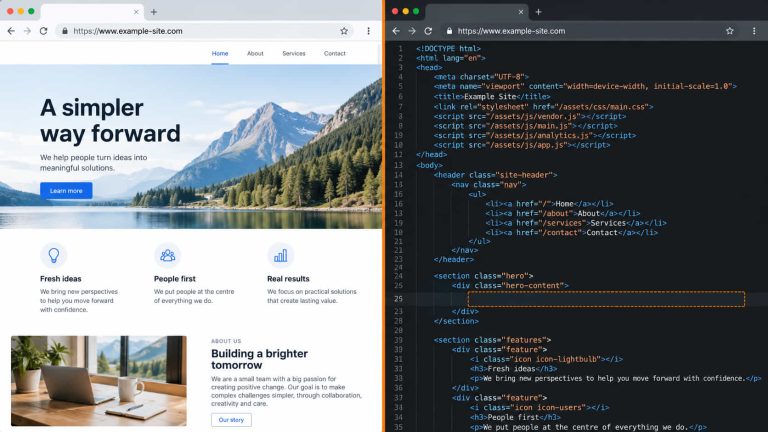This screenshot has height=432, width=768.
Task: Click the lightbulb icon above Fresh ideas
Action: pos(53,255)
